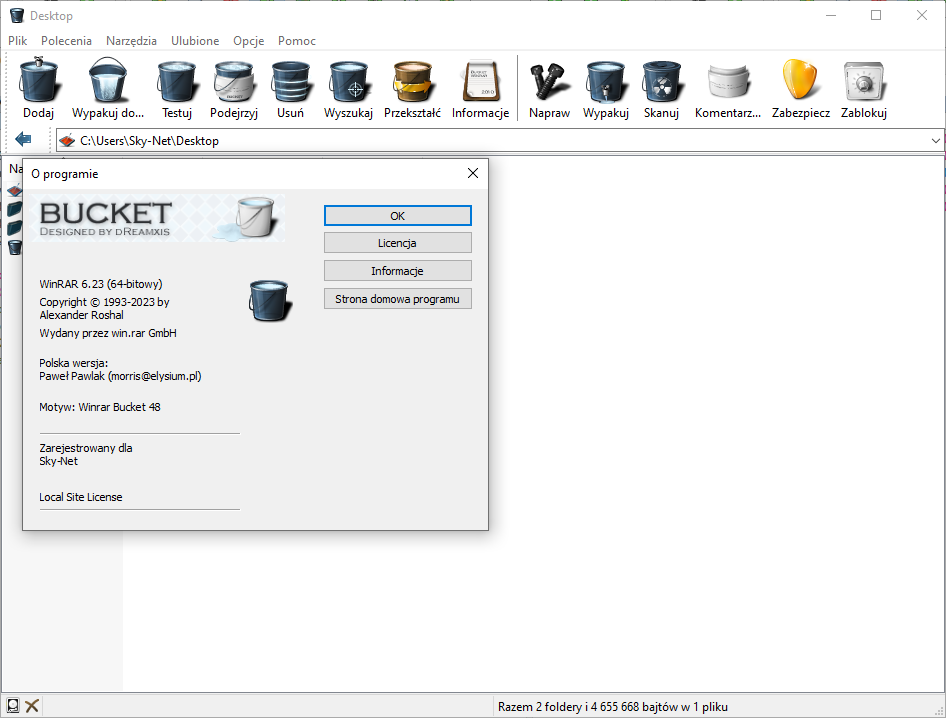Click the Licencja button
Screen dimensions: 946x718
398,243
